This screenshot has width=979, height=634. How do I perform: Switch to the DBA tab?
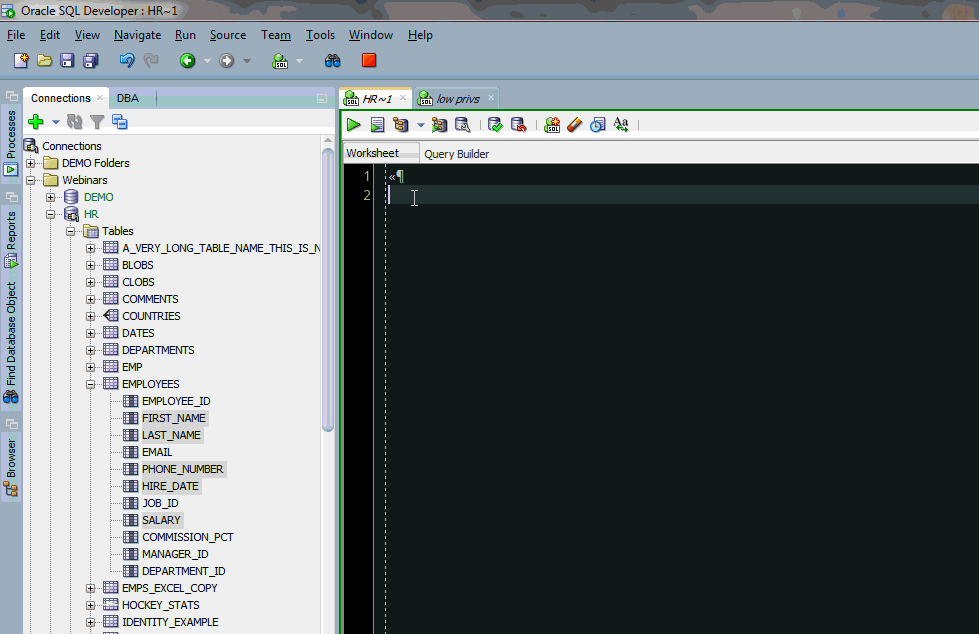click(x=128, y=98)
